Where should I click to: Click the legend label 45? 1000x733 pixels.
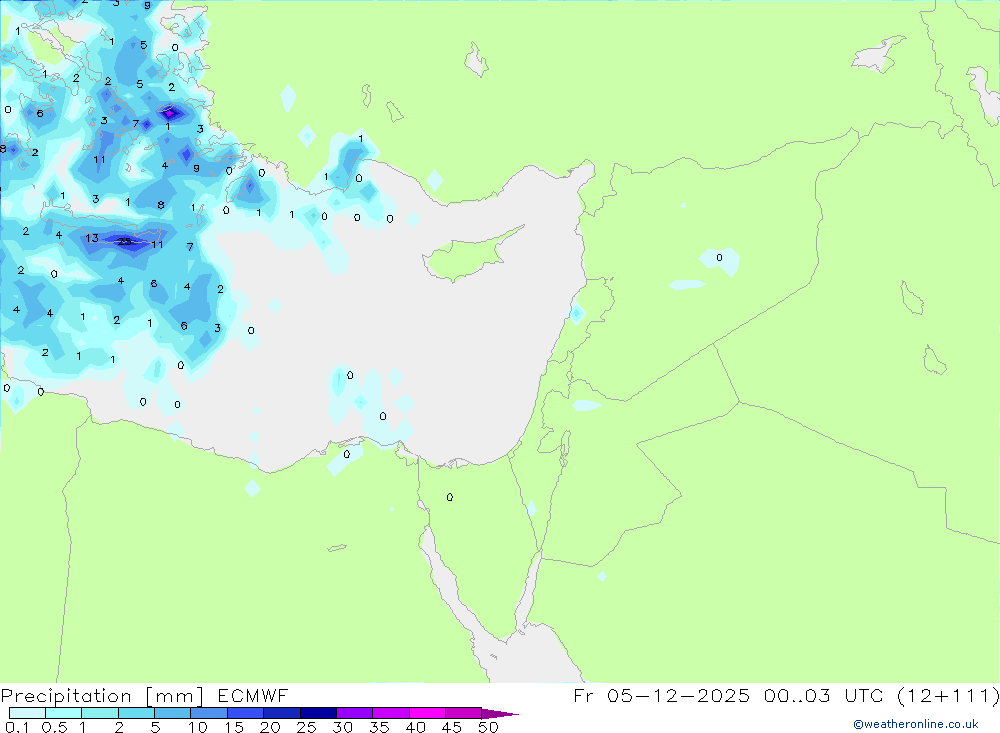coord(452,727)
